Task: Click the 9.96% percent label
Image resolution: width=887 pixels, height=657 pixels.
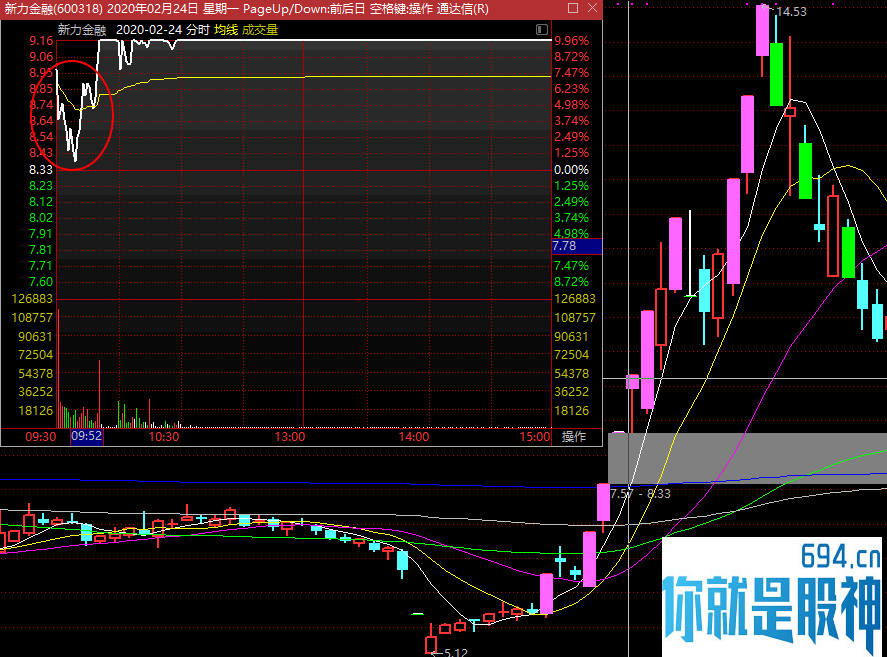Action: pos(571,41)
